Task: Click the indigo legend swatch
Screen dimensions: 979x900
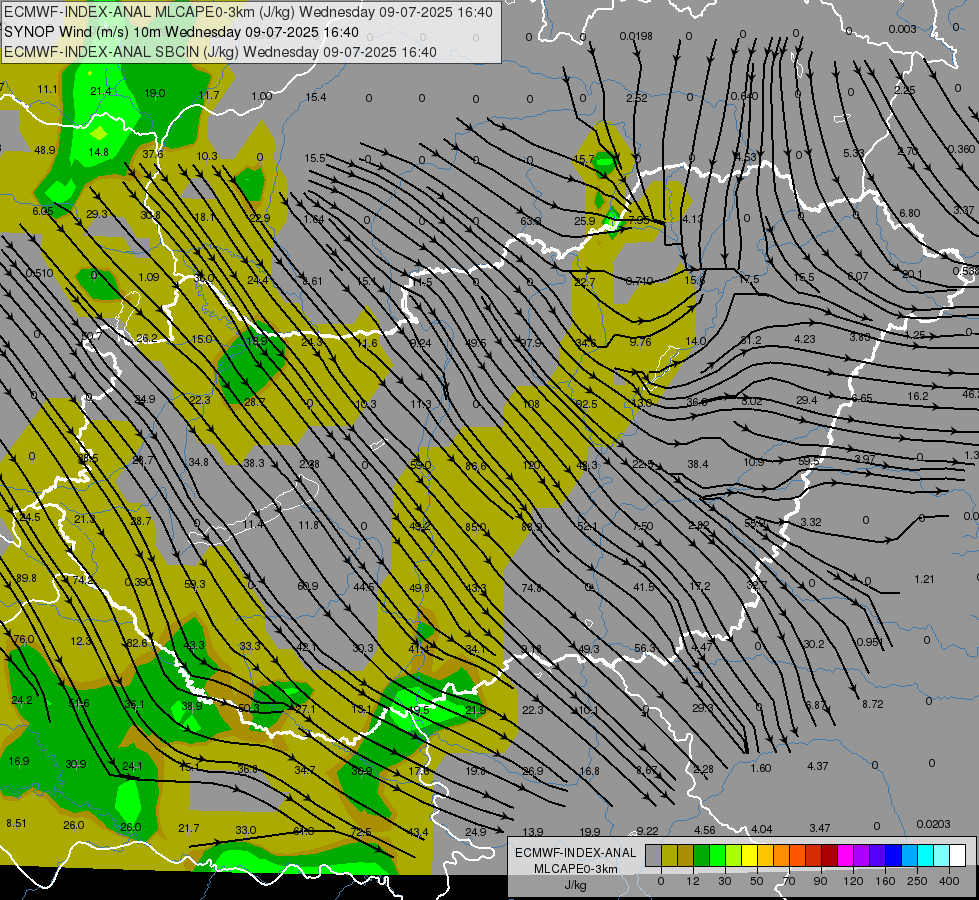Action: (878, 855)
